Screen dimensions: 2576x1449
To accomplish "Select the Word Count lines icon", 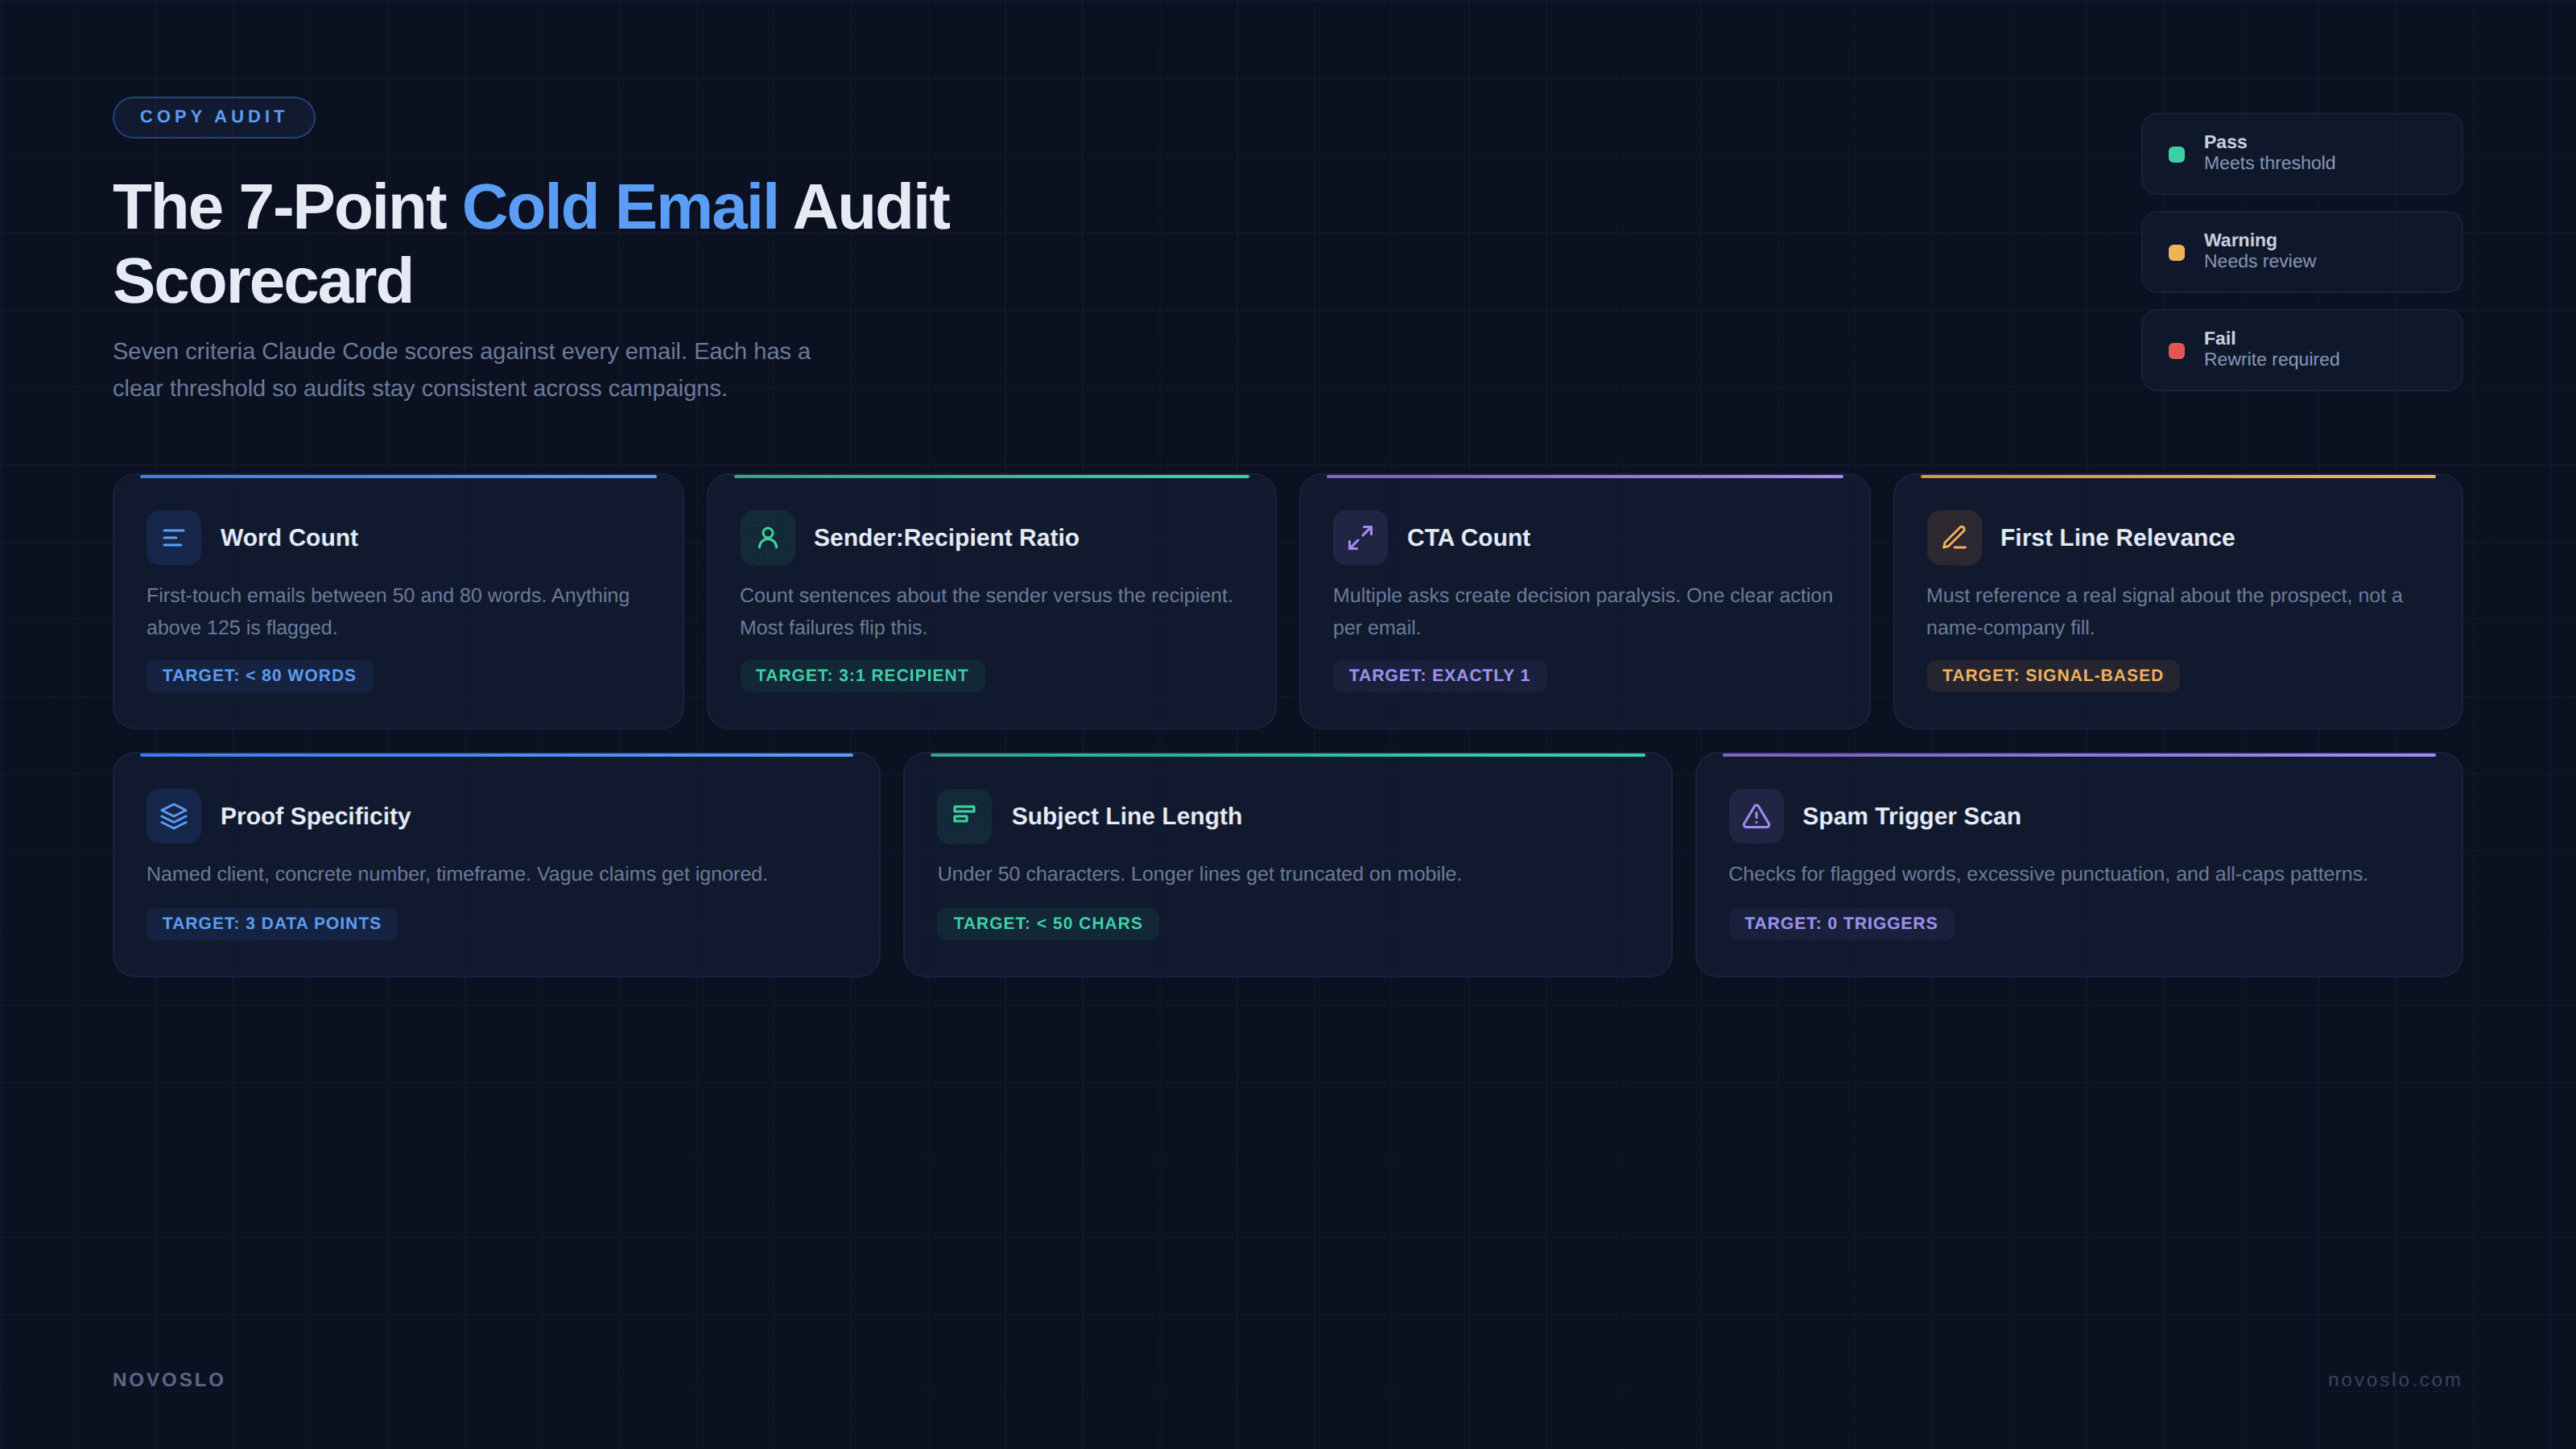I will point(173,537).
